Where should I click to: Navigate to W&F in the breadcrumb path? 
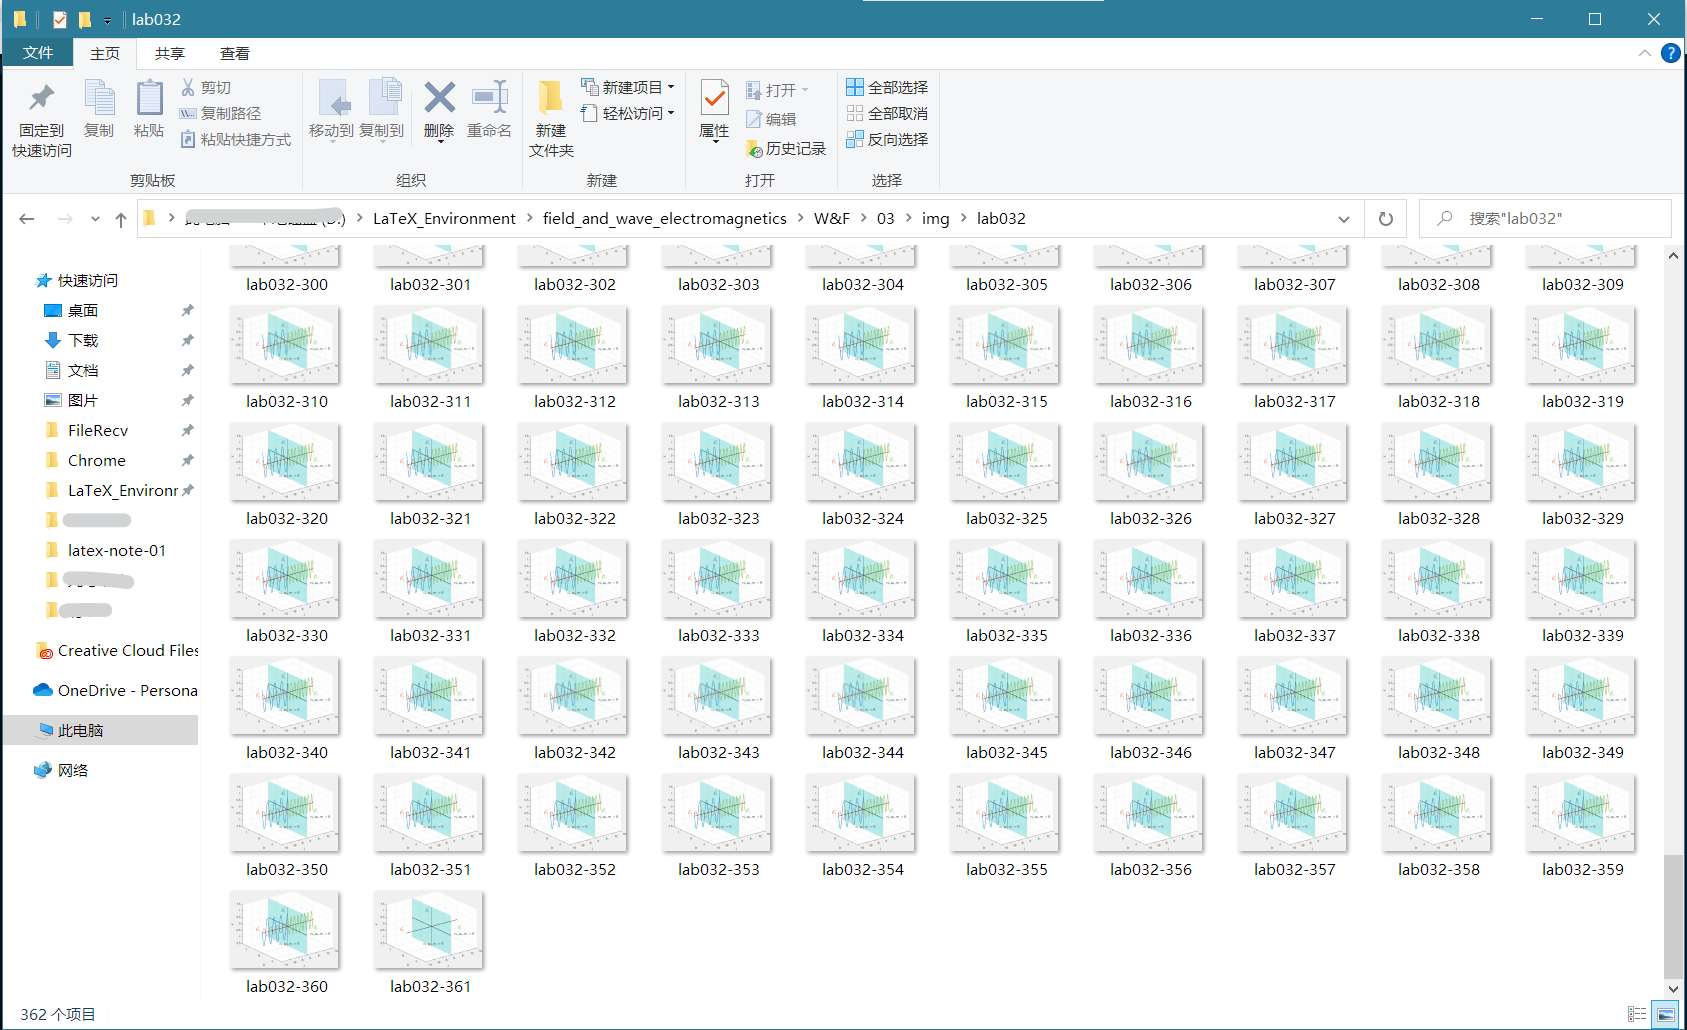[831, 219]
